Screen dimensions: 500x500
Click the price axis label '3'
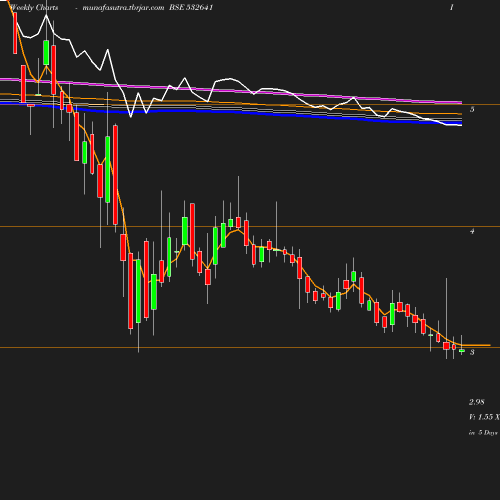tap(472, 352)
